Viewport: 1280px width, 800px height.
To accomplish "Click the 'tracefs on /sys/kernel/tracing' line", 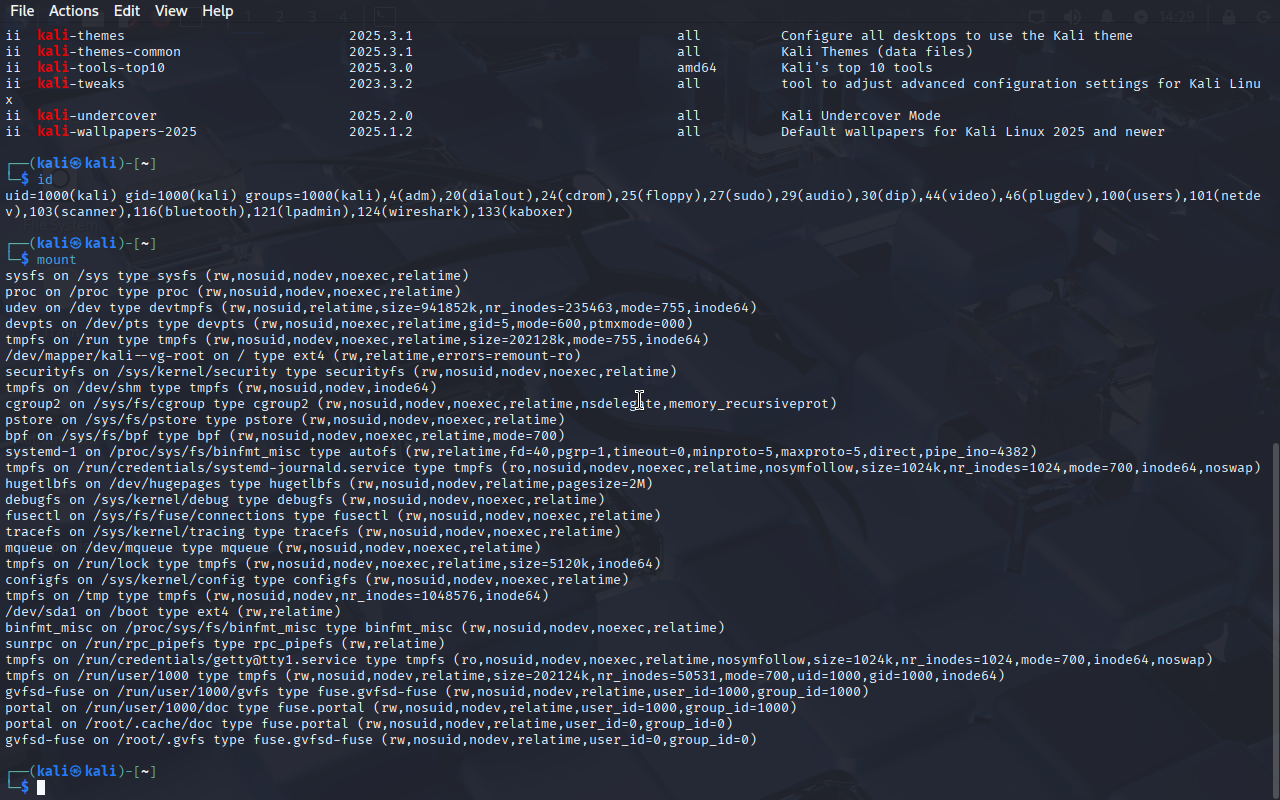I will coord(313,532).
